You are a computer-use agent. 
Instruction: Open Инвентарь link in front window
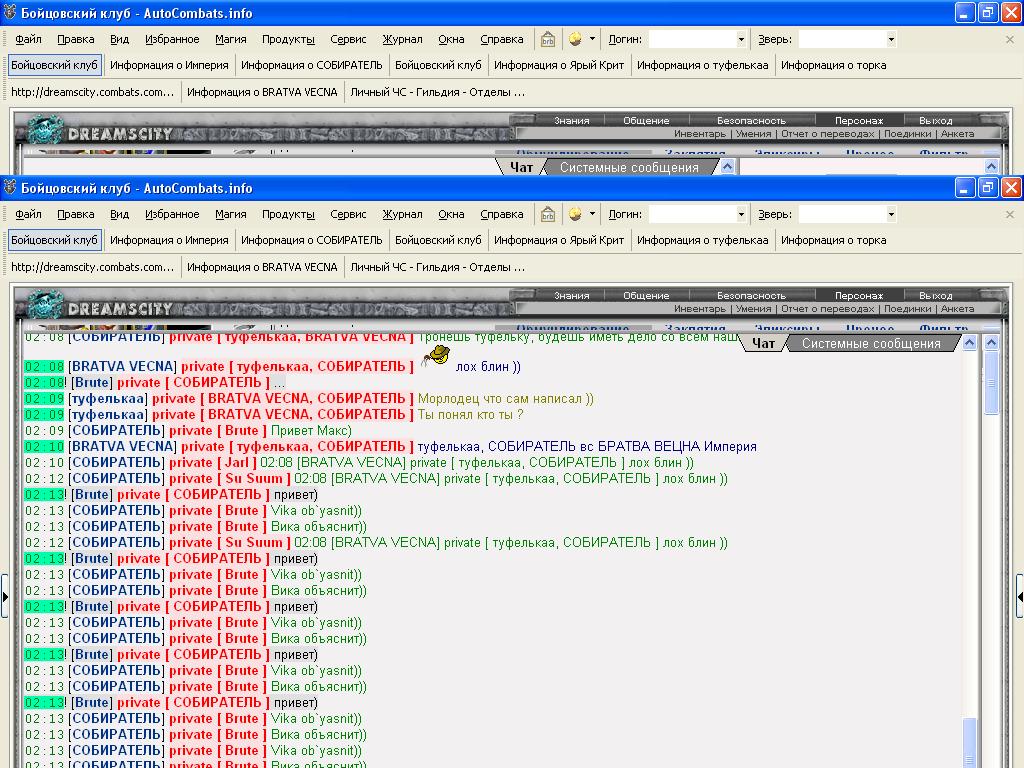[x=700, y=309]
